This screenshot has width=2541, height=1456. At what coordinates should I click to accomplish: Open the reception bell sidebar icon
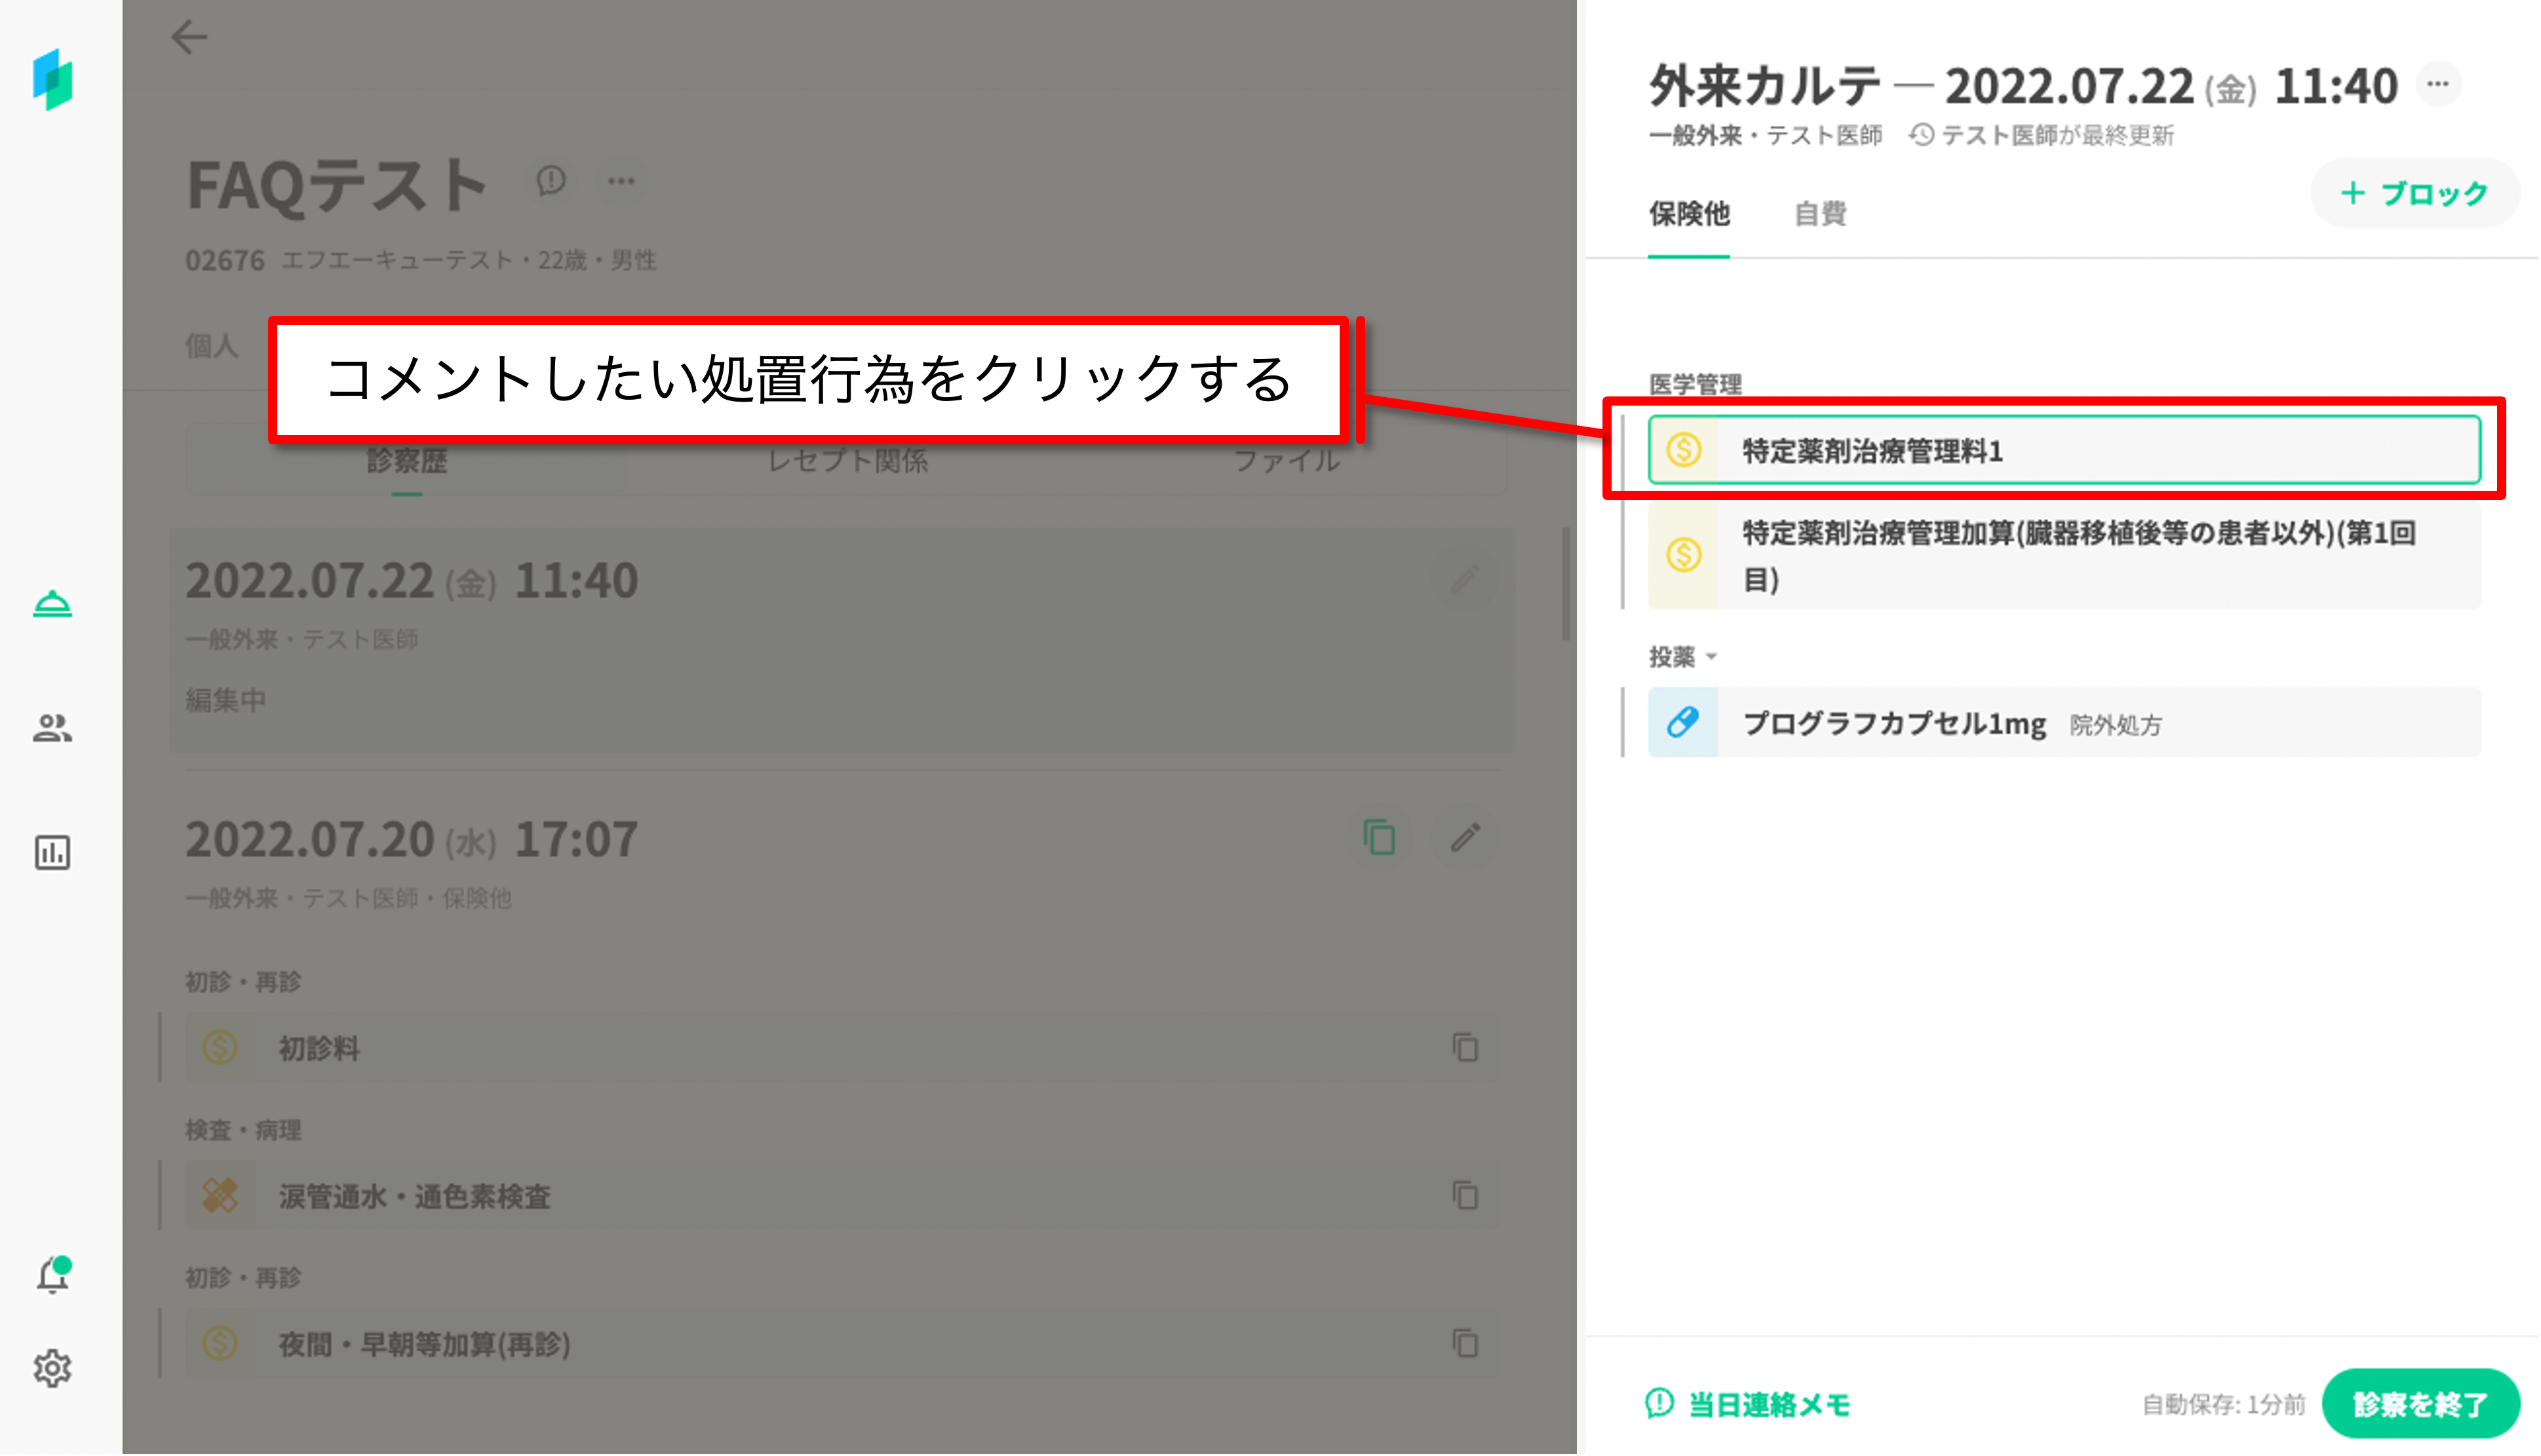[x=52, y=604]
